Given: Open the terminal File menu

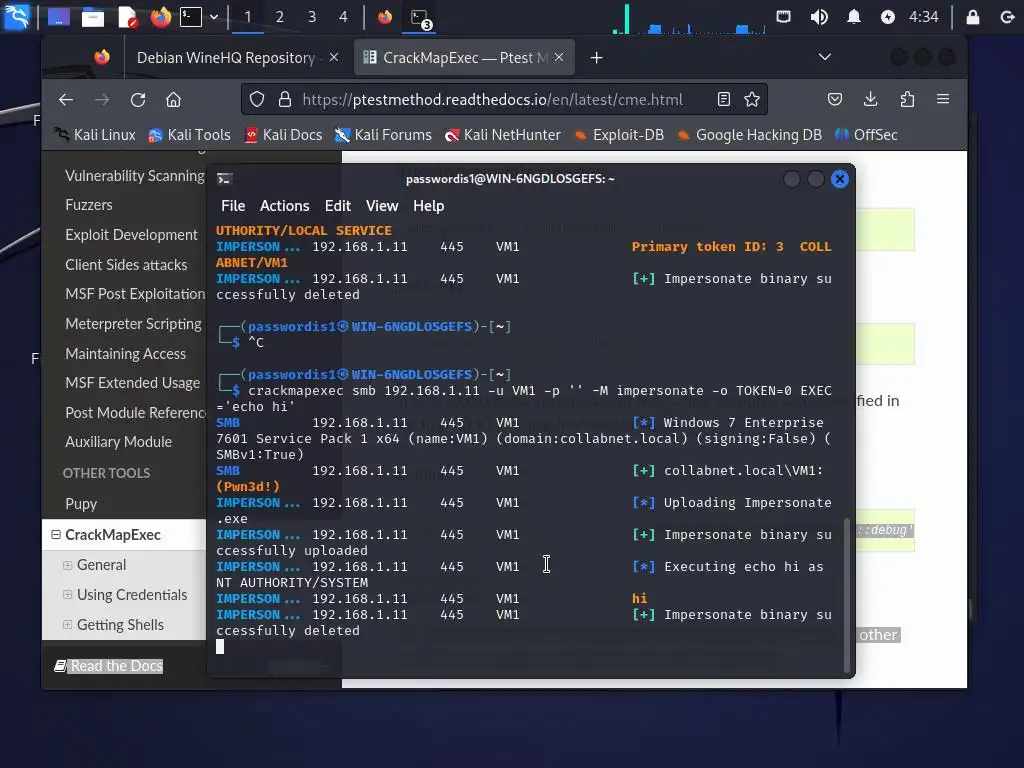Looking at the screenshot, I should (233, 206).
